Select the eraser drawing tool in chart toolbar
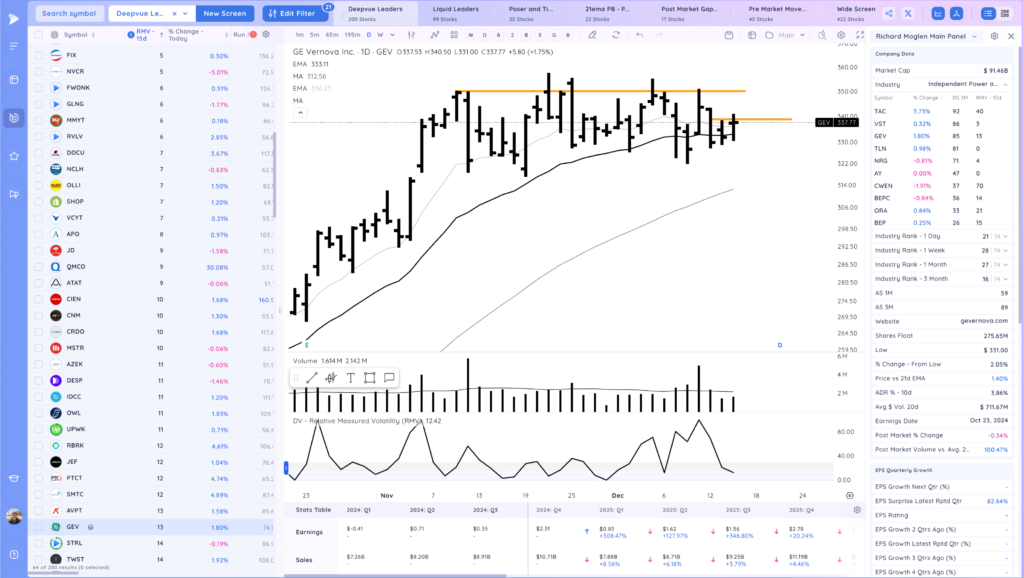This screenshot has width=1024, height=578. pyautogui.click(x=592, y=35)
